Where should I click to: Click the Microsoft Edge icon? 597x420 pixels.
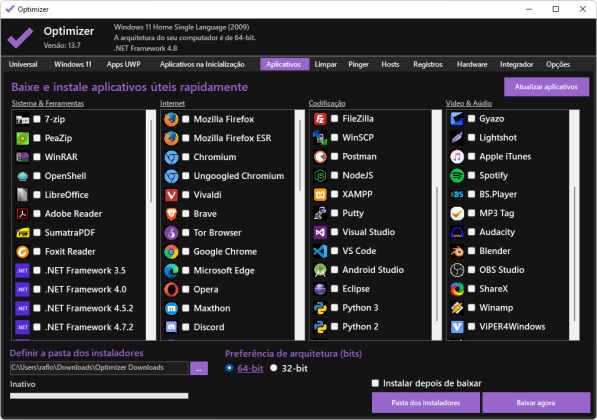coord(171,271)
